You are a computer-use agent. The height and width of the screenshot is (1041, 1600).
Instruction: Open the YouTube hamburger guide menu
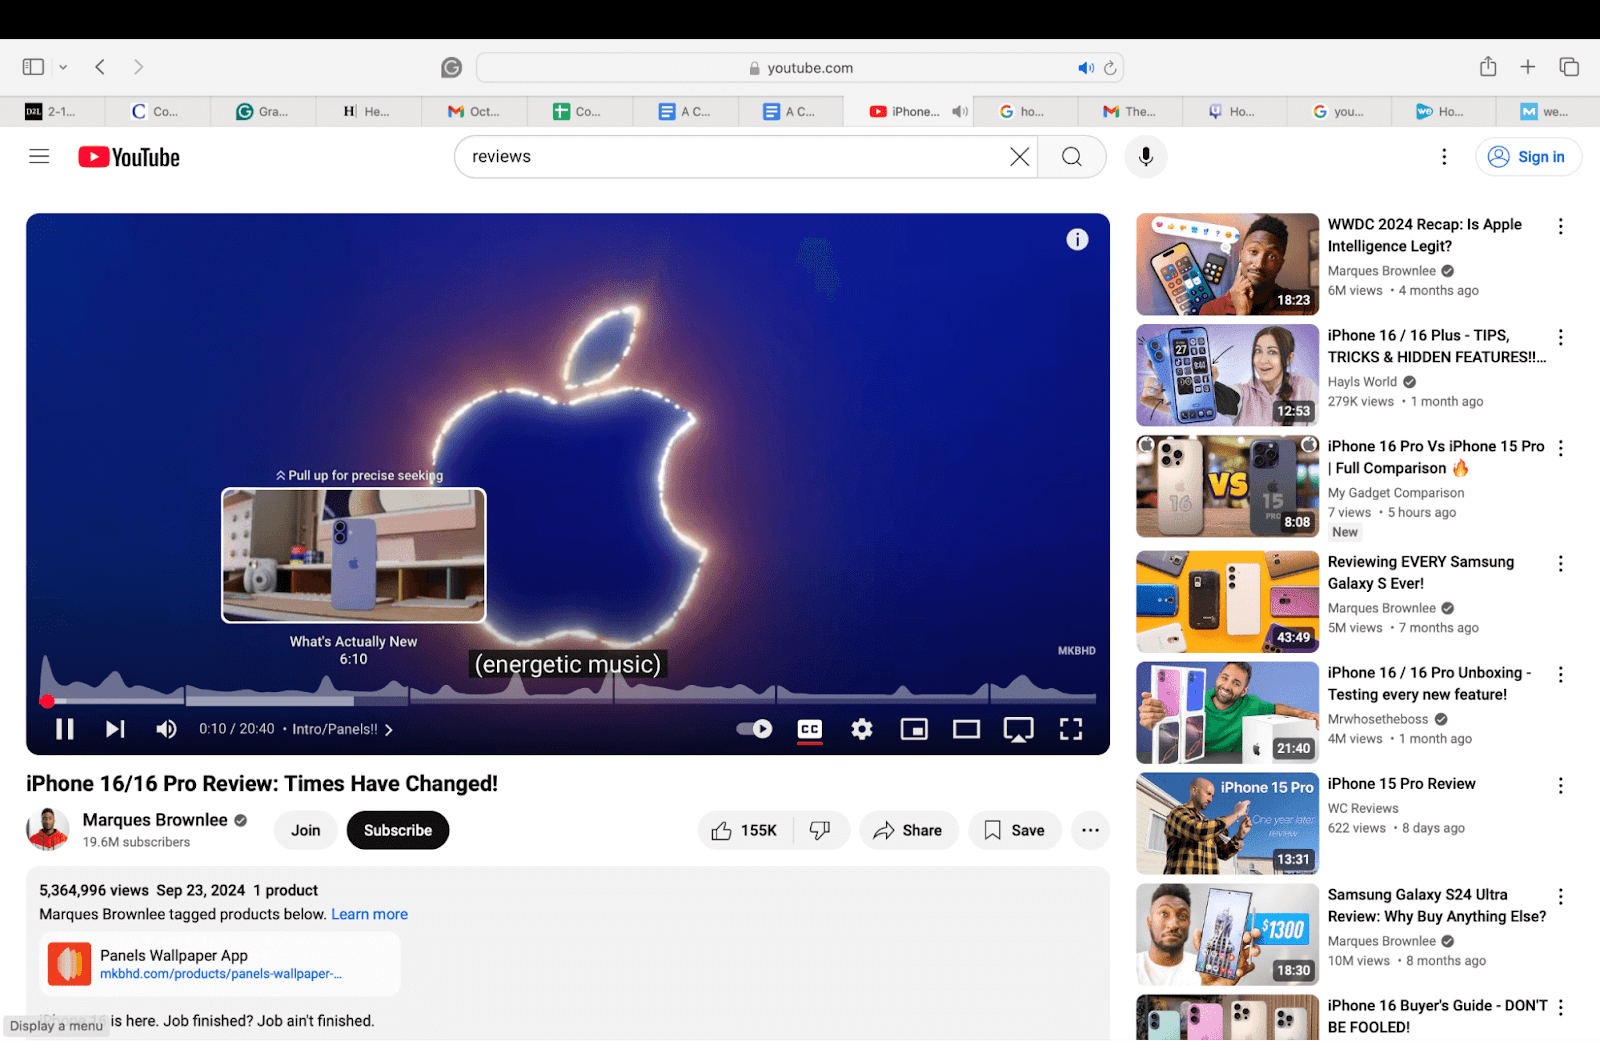pos(39,156)
